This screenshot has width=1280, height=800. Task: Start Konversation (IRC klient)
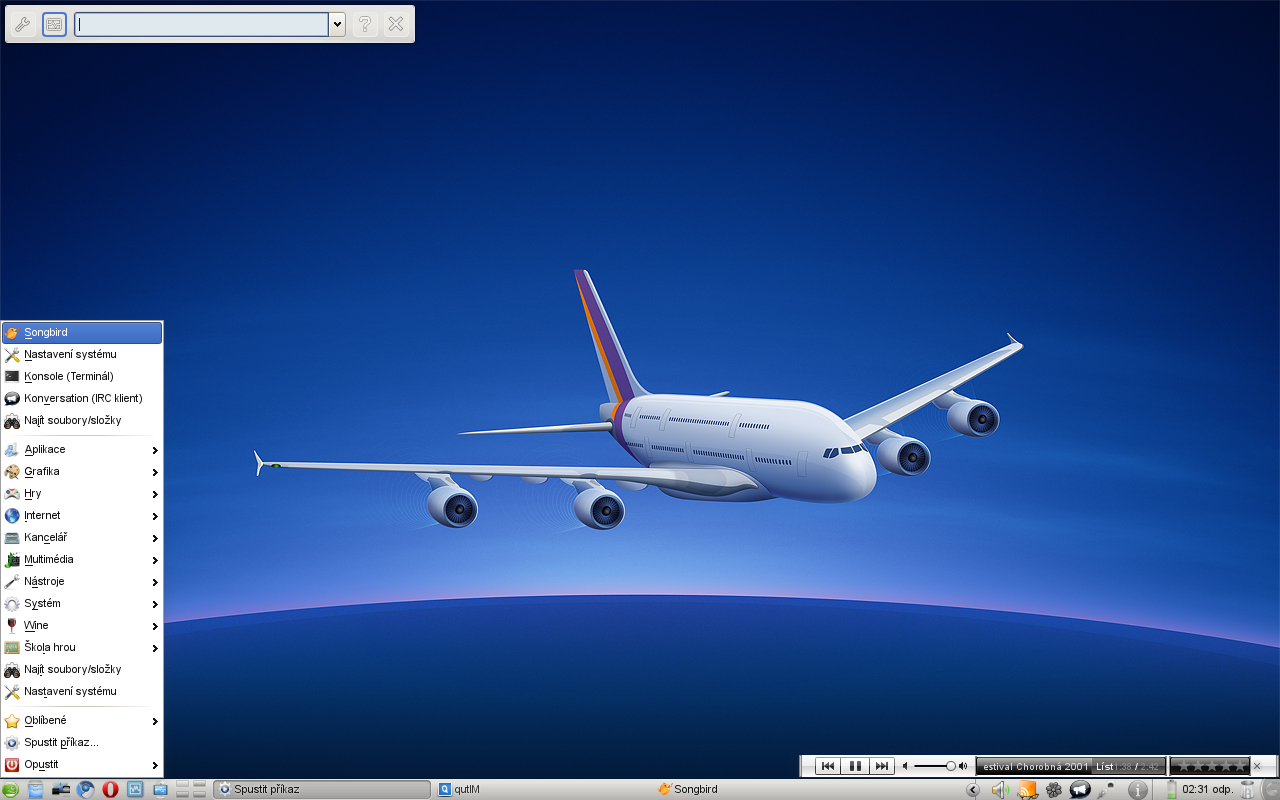pyautogui.click(x=82, y=398)
